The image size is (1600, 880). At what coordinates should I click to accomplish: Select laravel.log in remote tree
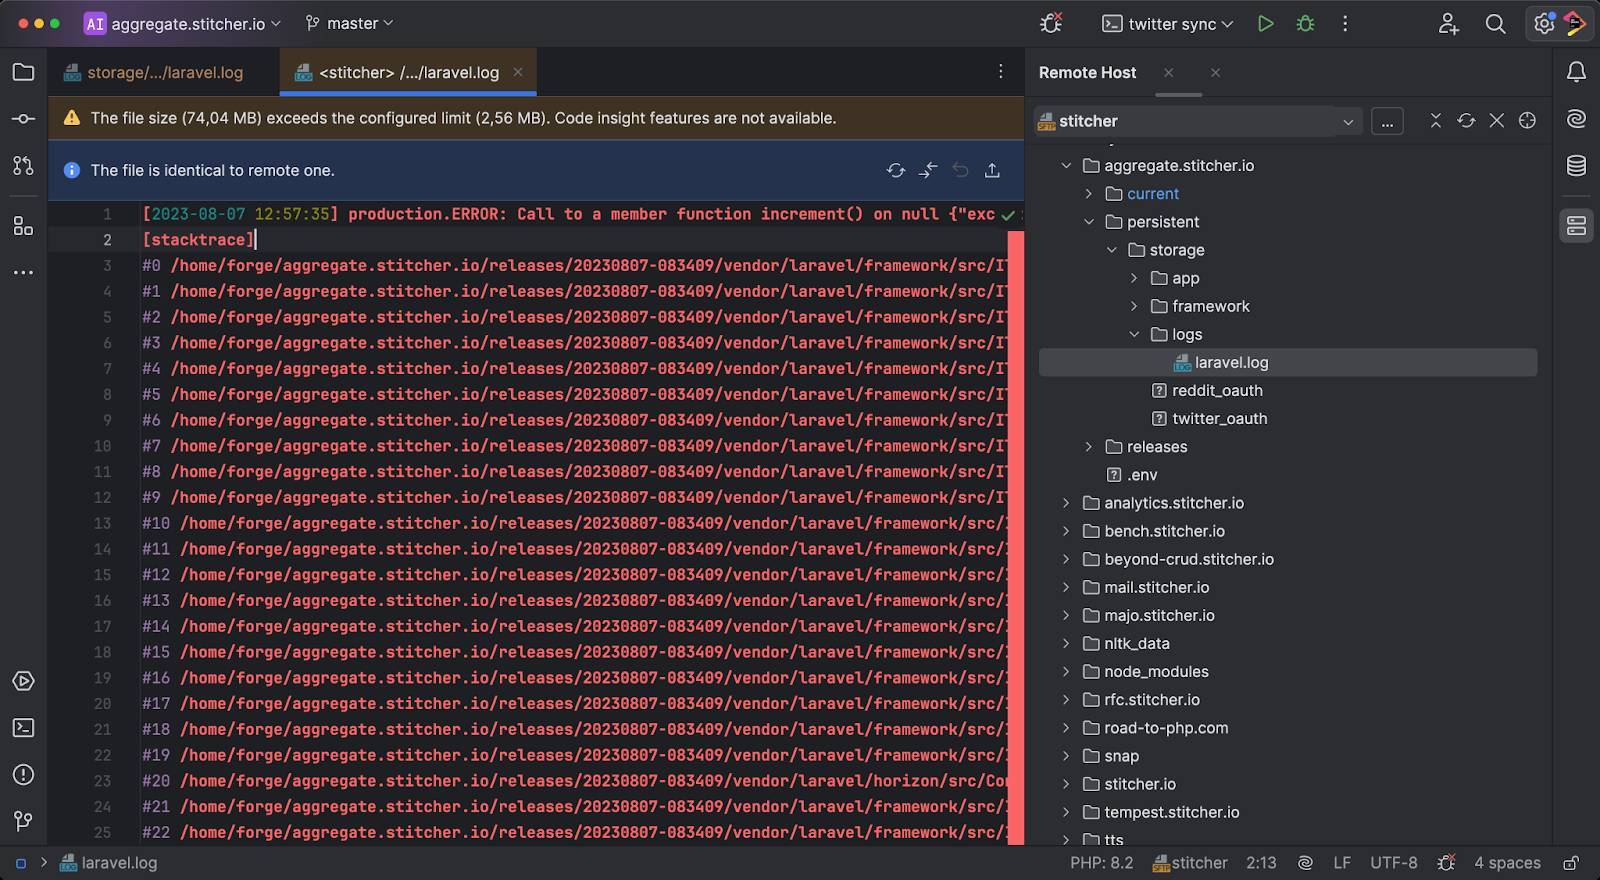click(1288, 363)
